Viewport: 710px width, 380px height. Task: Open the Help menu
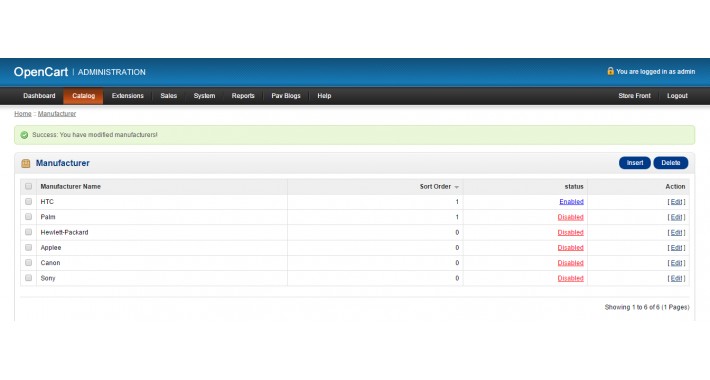tap(324, 96)
